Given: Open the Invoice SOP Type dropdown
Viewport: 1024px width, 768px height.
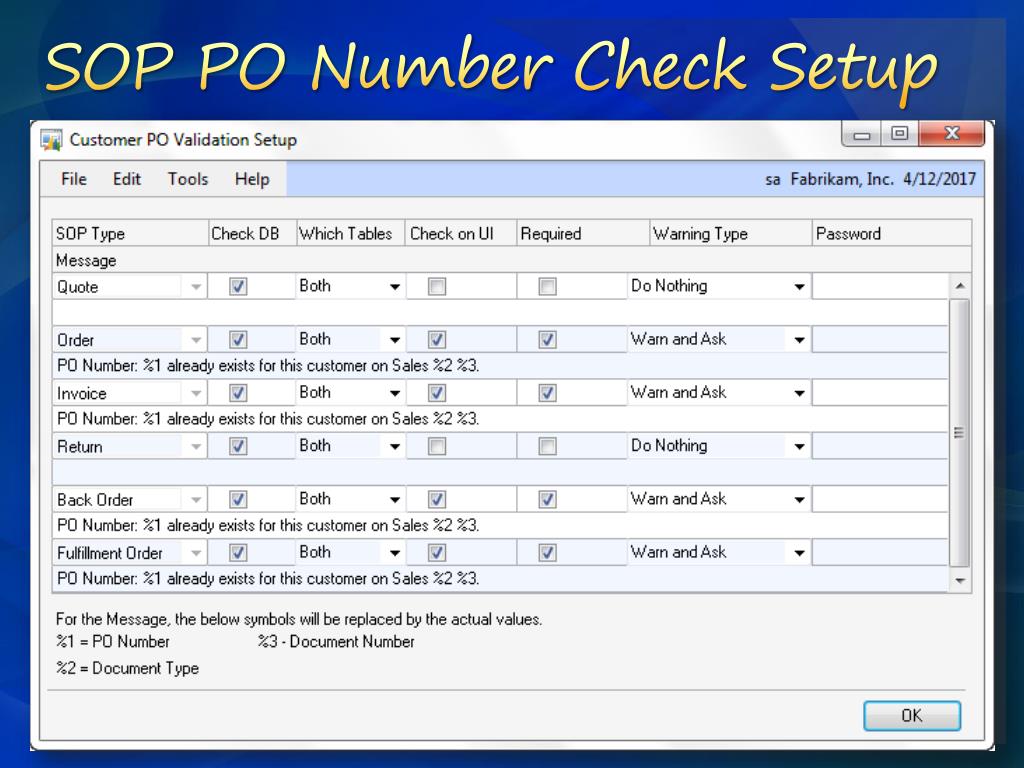Looking at the screenshot, I should [195, 393].
